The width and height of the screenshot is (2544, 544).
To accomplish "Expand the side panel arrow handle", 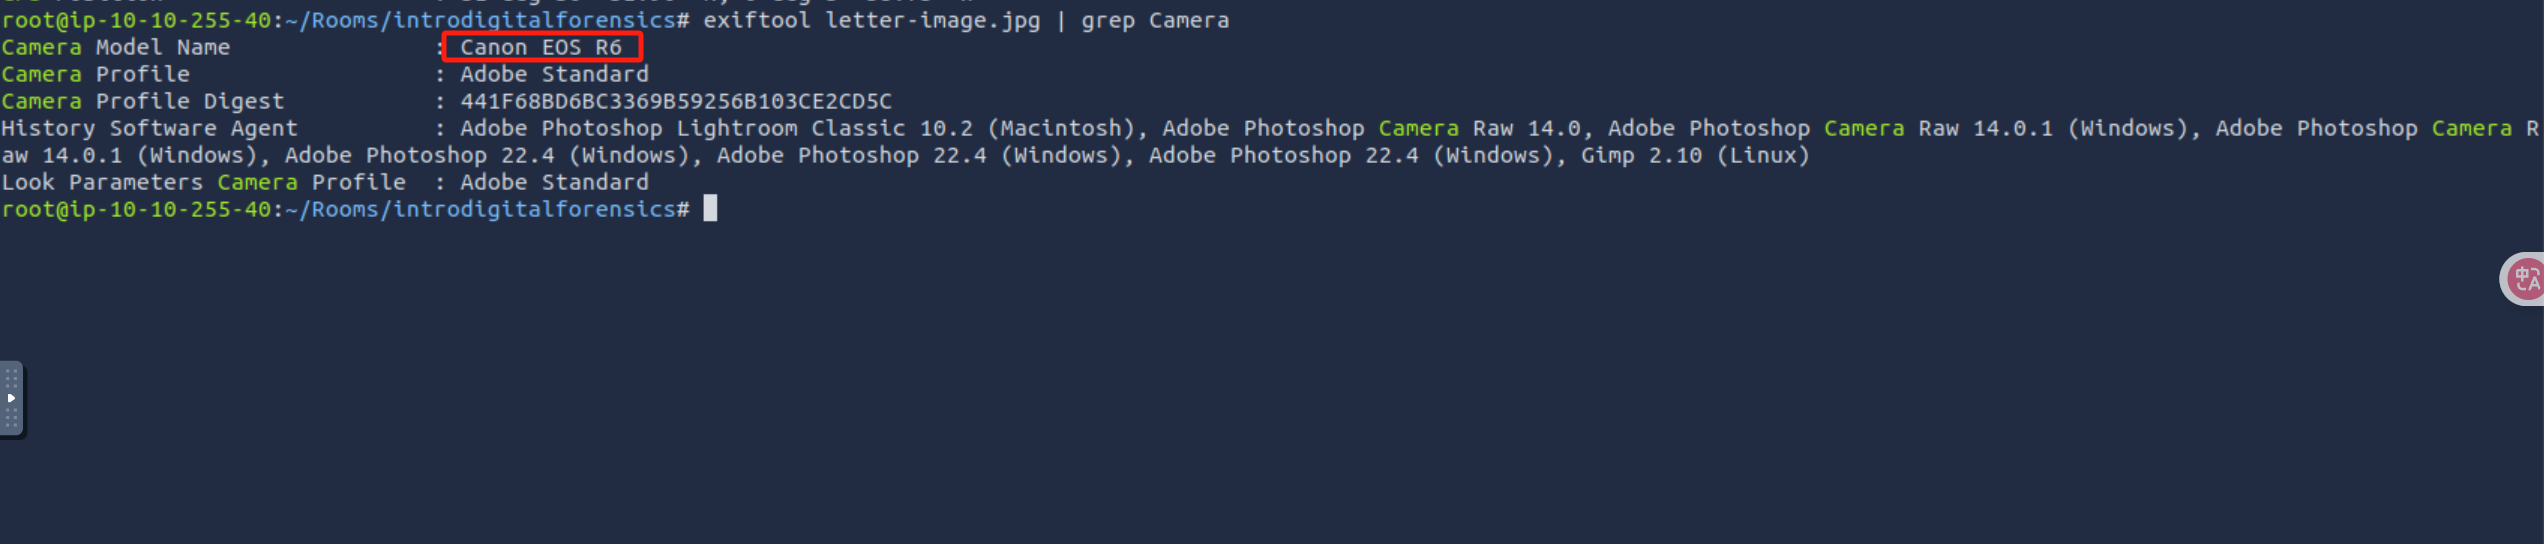I will click(x=11, y=399).
